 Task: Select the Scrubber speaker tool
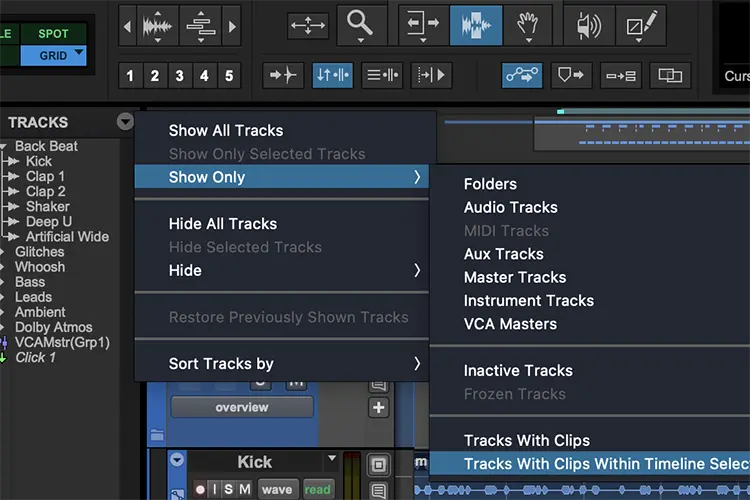[589, 25]
